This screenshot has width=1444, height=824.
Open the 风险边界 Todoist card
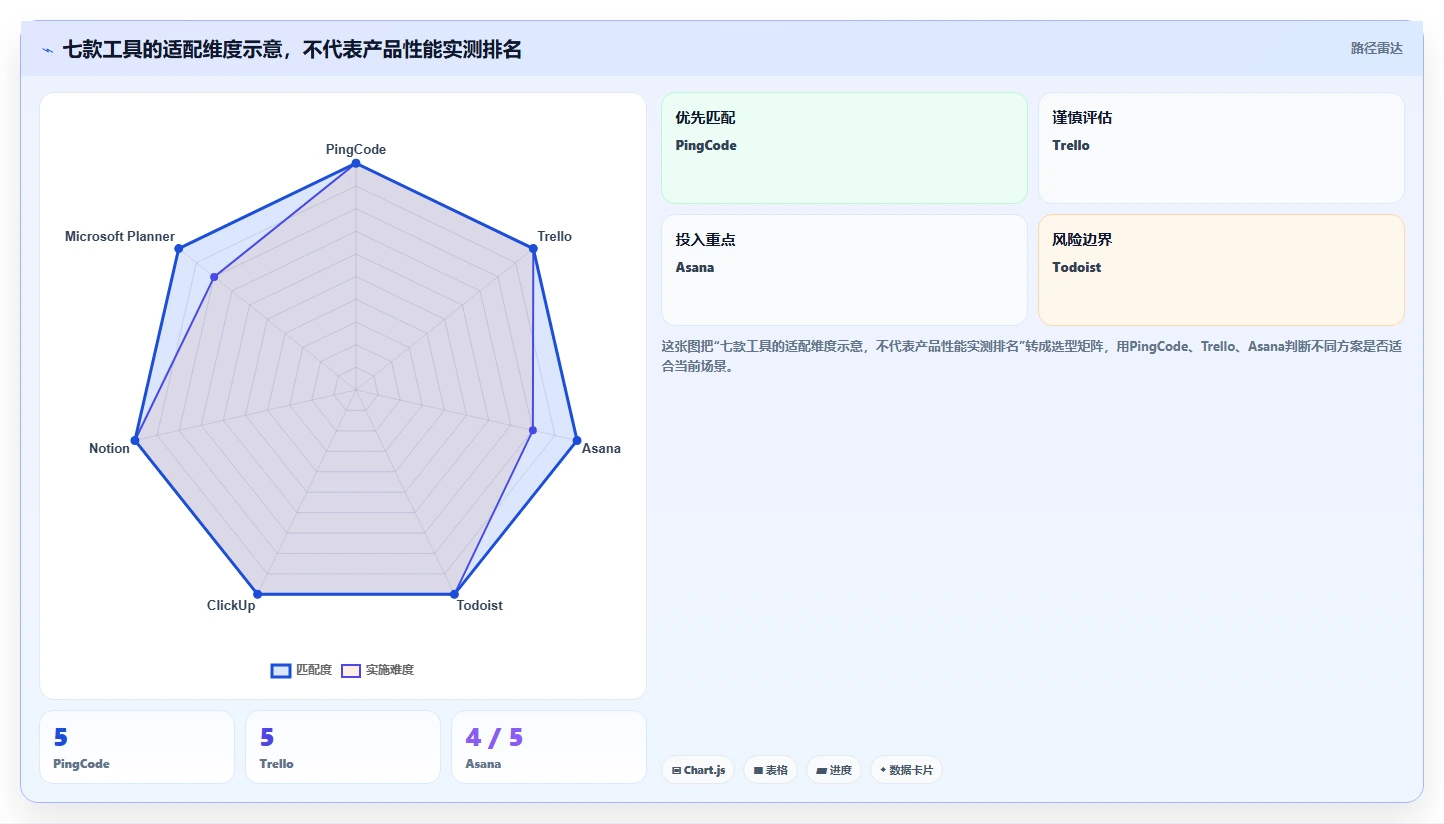tap(1221, 270)
